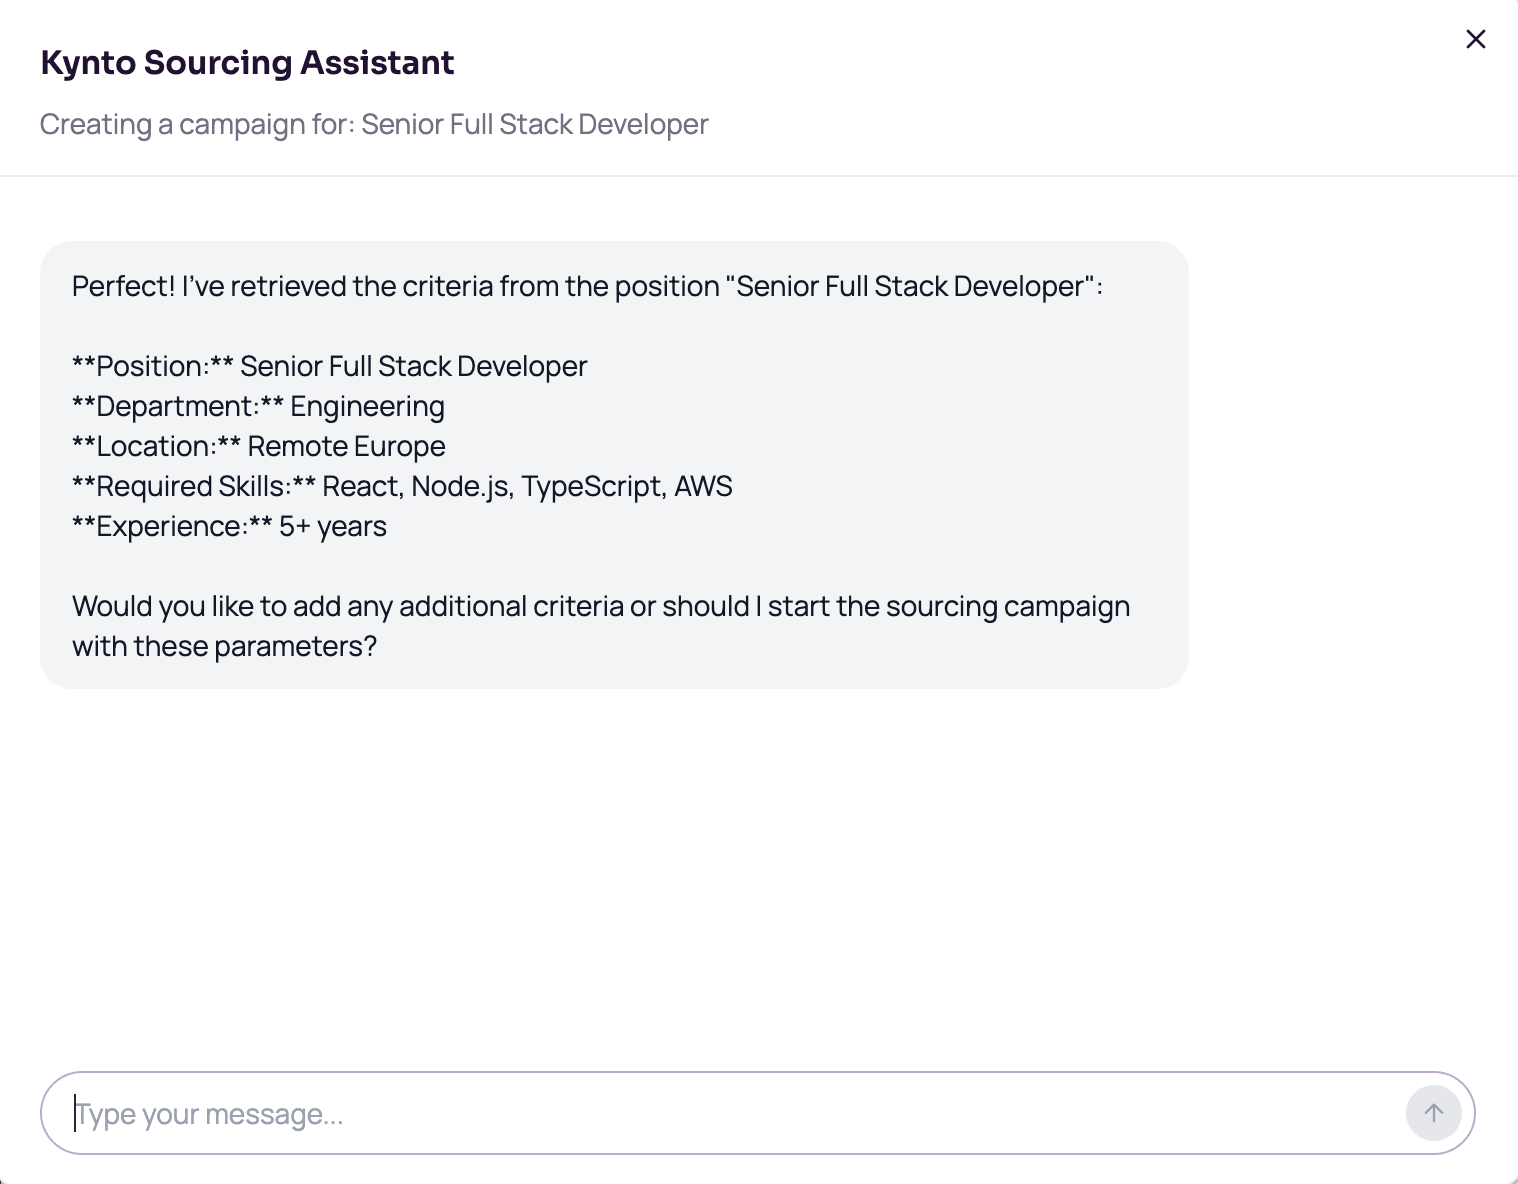
Task: Click the '**Department:**' label in the message
Action: 178,406
